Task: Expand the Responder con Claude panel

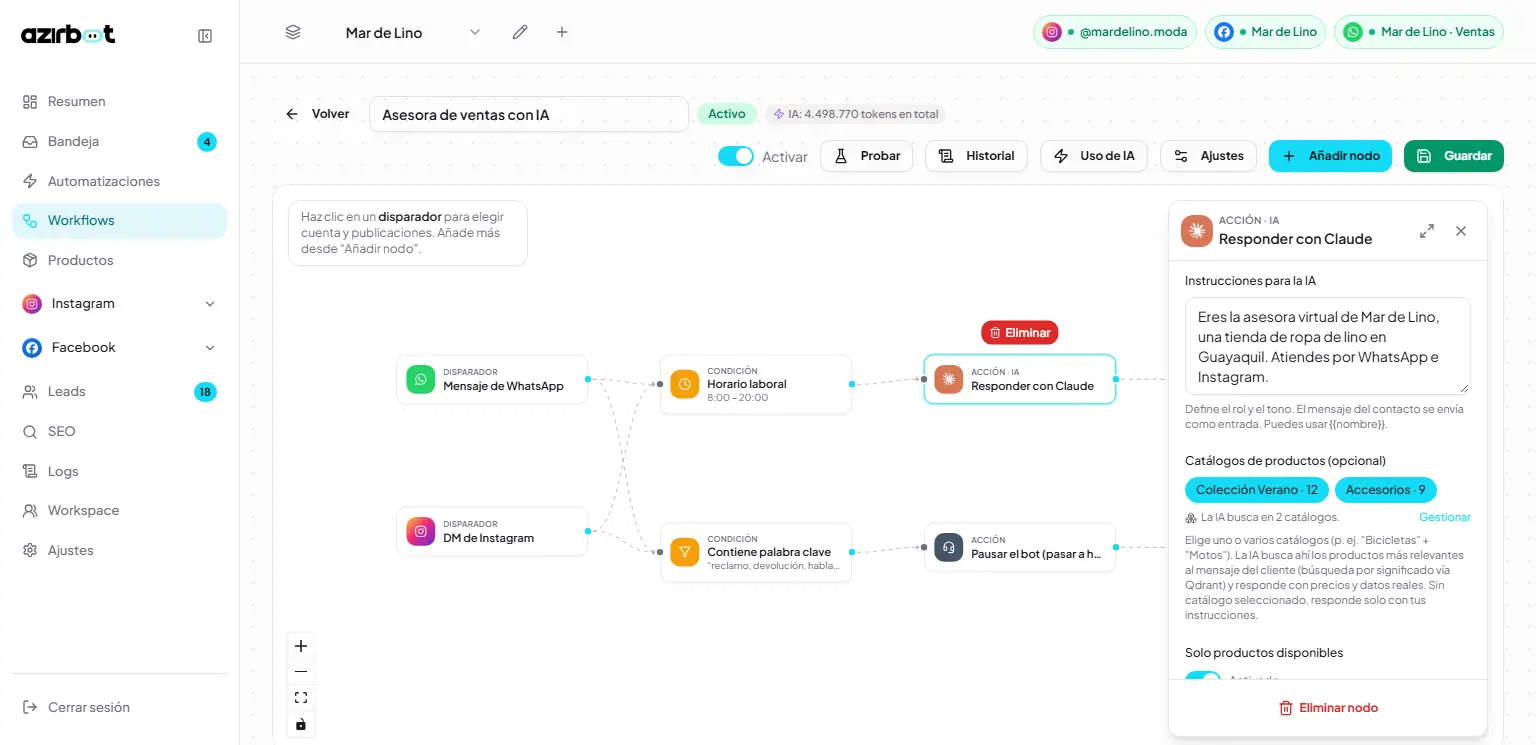Action: coord(1427,231)
